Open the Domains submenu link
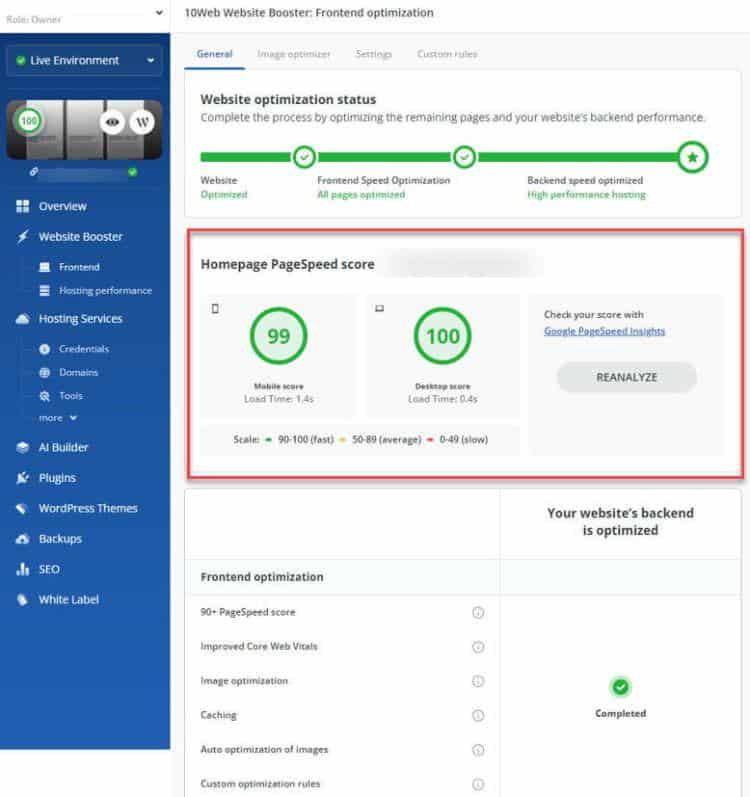750x797 pixels. coord(78,373)
